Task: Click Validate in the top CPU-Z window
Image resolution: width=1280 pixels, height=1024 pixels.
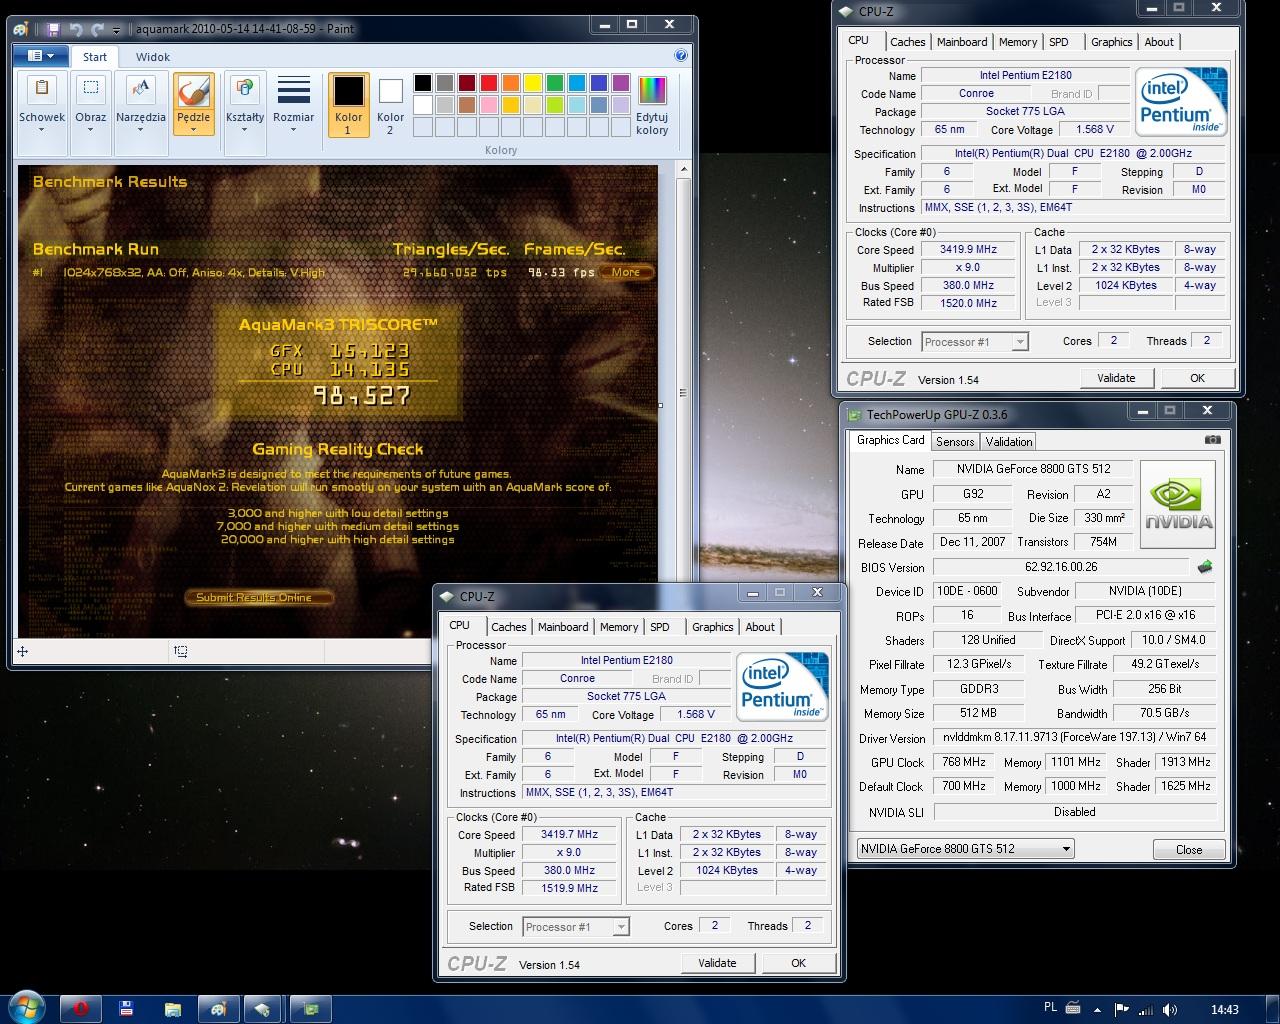Action: (x=1116, y=378)
